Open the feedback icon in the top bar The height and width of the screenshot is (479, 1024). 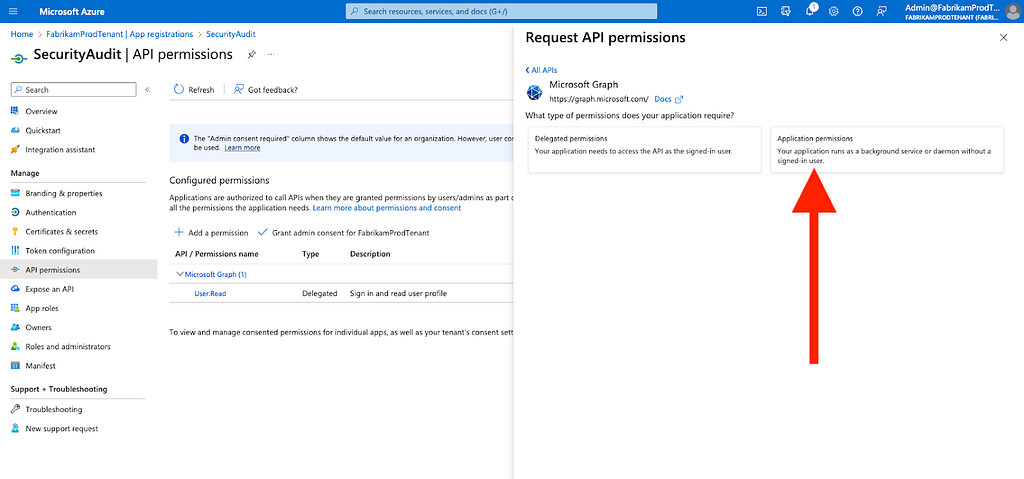point(882,11)
